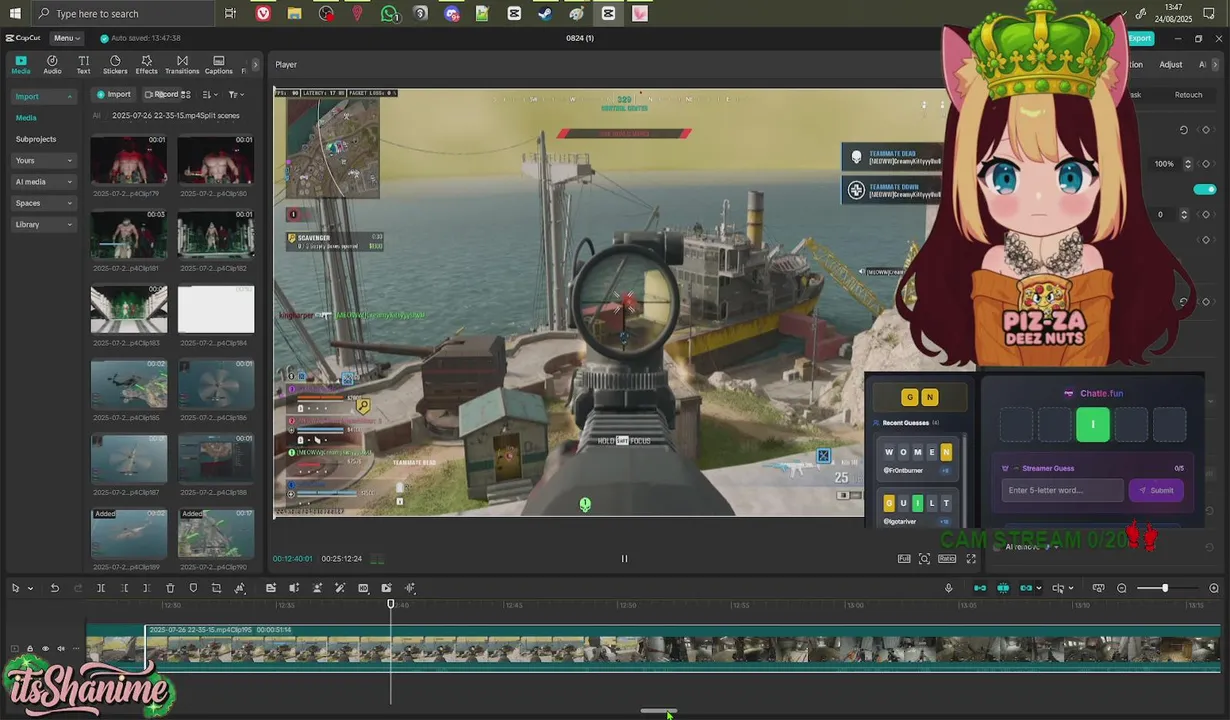Switch media list to grid view
This screenshot has width=1230, height=720.
[x=185, y=94]
